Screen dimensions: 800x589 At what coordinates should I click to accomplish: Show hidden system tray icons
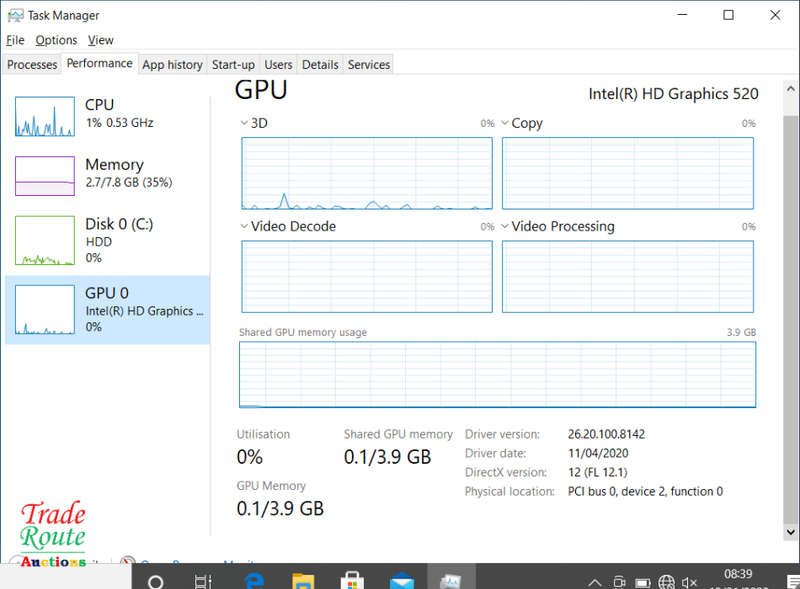(595, 582)
